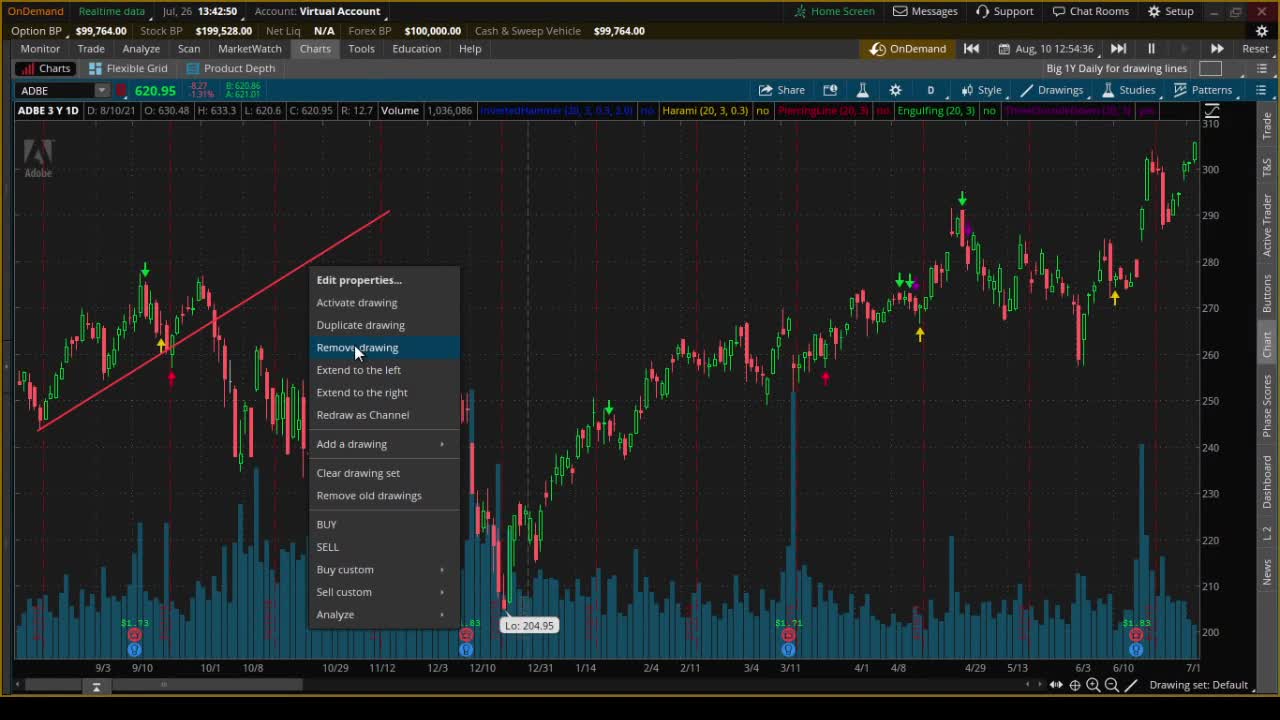Open the flask icon beside Share
This screenshot has width=1280, height=720.
862,90
